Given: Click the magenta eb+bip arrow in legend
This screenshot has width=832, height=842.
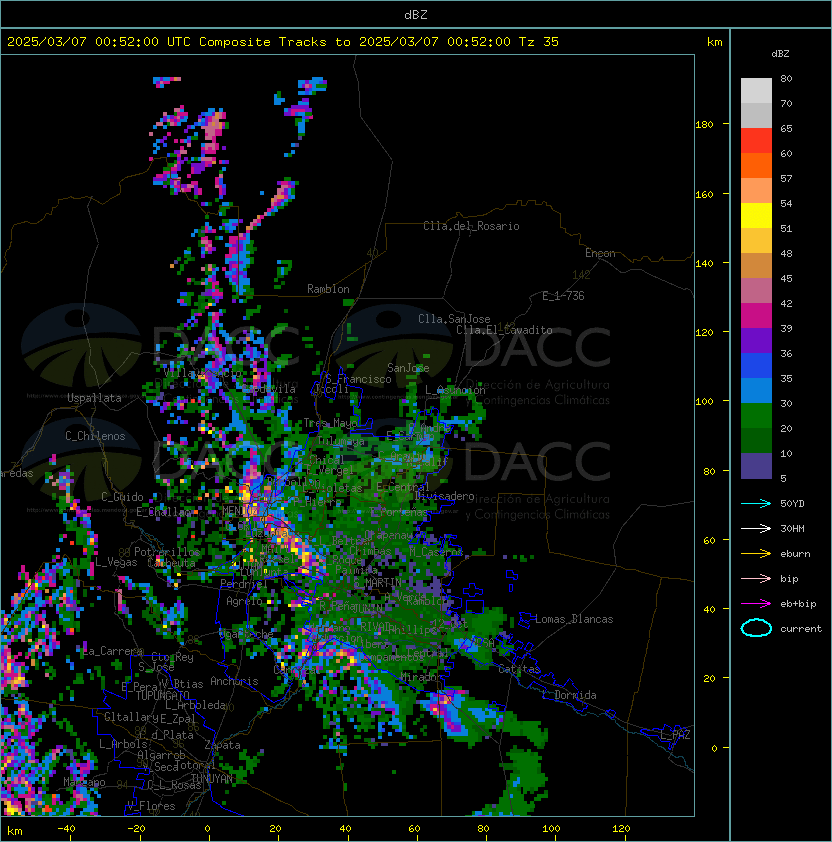Looking at the screenshot, I should [756, 604].
